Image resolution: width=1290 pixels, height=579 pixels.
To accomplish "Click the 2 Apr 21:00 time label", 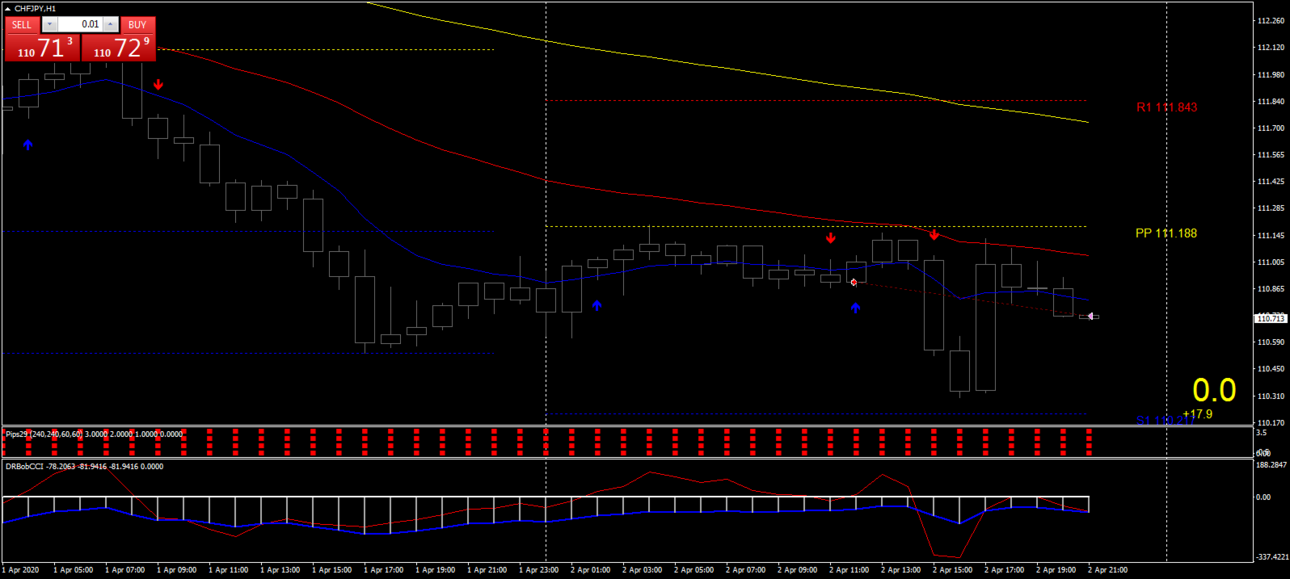I will pyautogui.click(x=1108, y=570).
